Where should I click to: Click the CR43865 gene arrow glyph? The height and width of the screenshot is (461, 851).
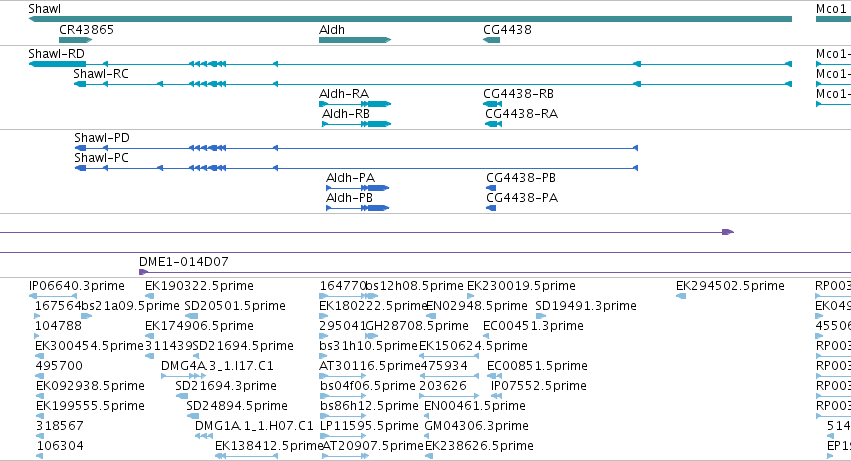pos(75,40)
